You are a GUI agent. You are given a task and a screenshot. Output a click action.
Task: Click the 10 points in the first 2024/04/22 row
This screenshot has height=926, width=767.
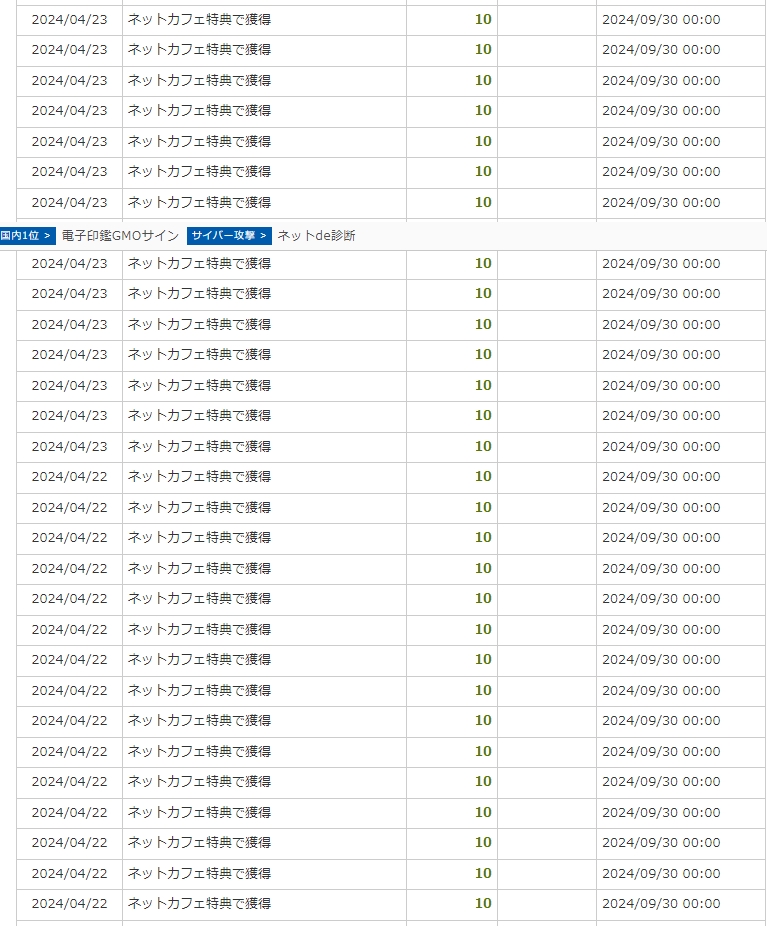click(x=483, y=477)
